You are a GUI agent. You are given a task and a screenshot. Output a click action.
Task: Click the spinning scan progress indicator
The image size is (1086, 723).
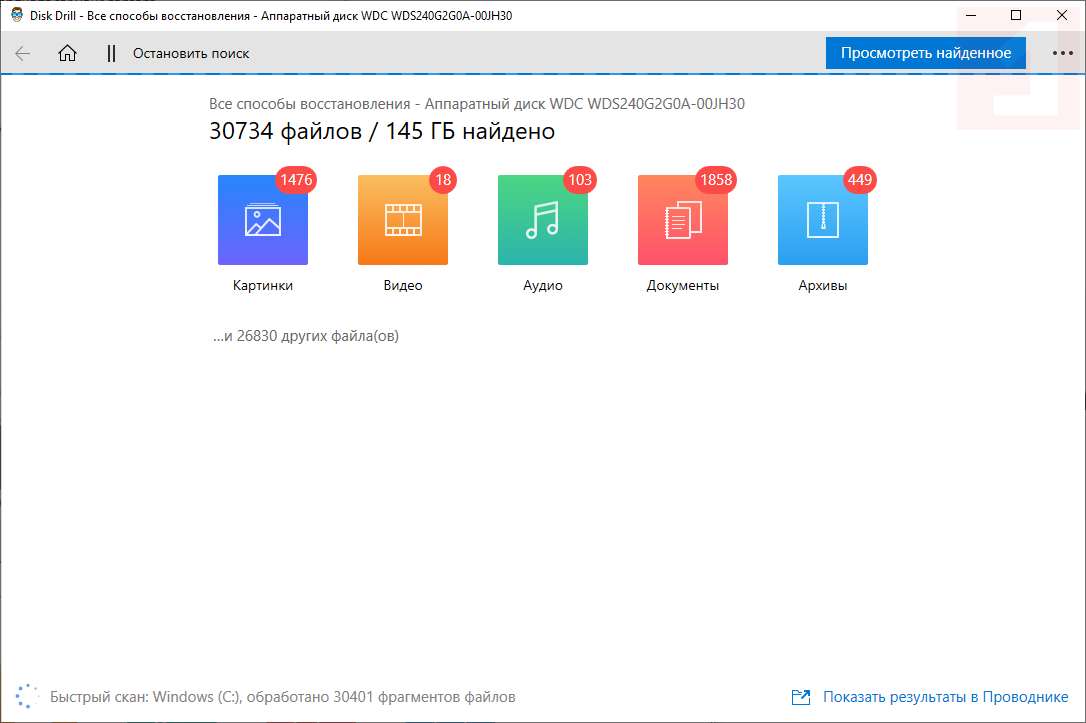(x=26, y=697)
